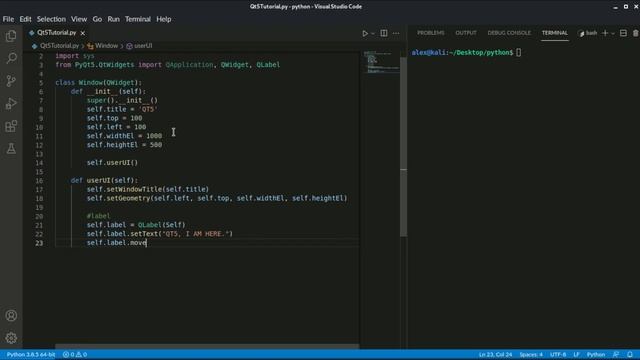Open the Run menu

tap(113, 19)
